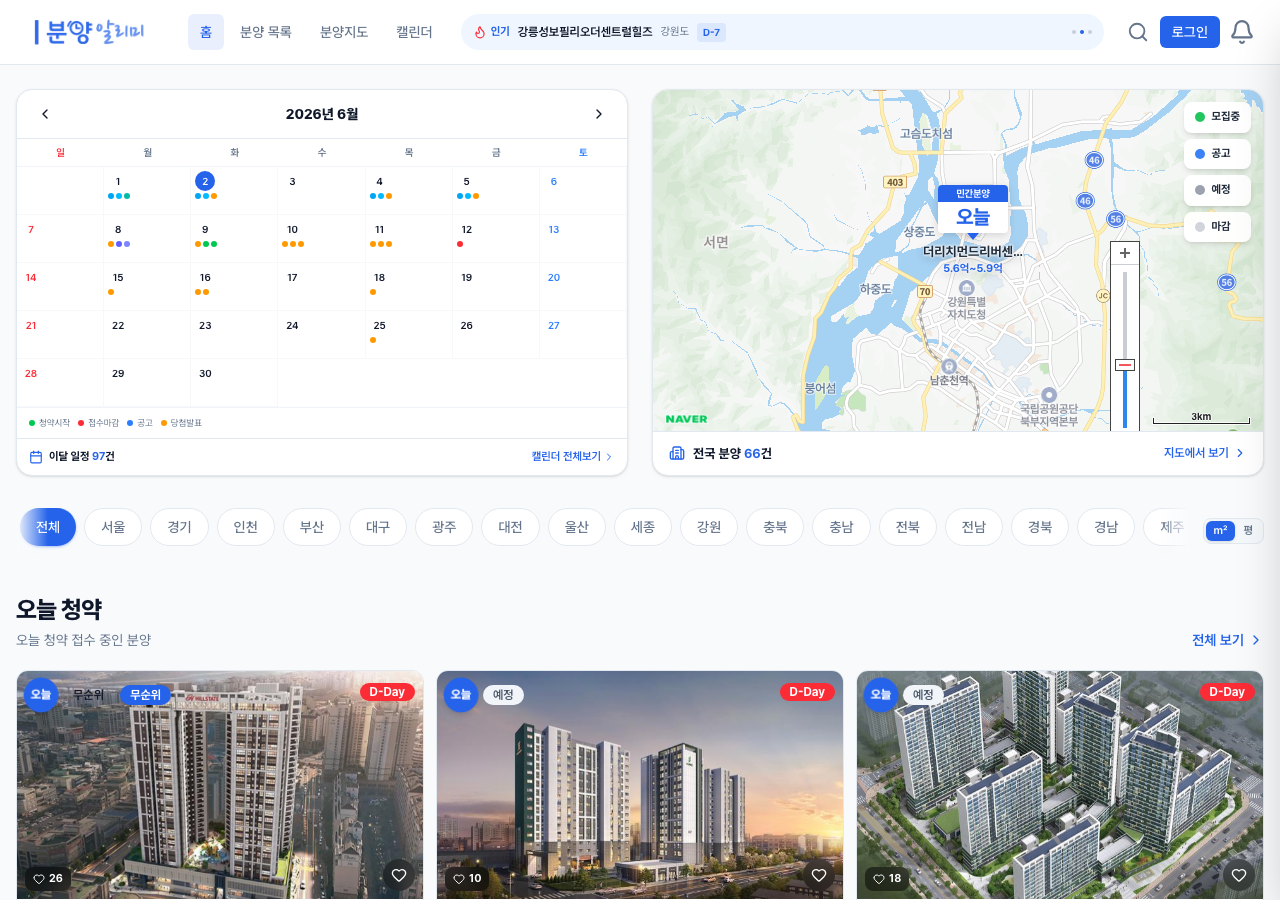
Task: Select the 강원 region filter
Action: coord(709,527)
